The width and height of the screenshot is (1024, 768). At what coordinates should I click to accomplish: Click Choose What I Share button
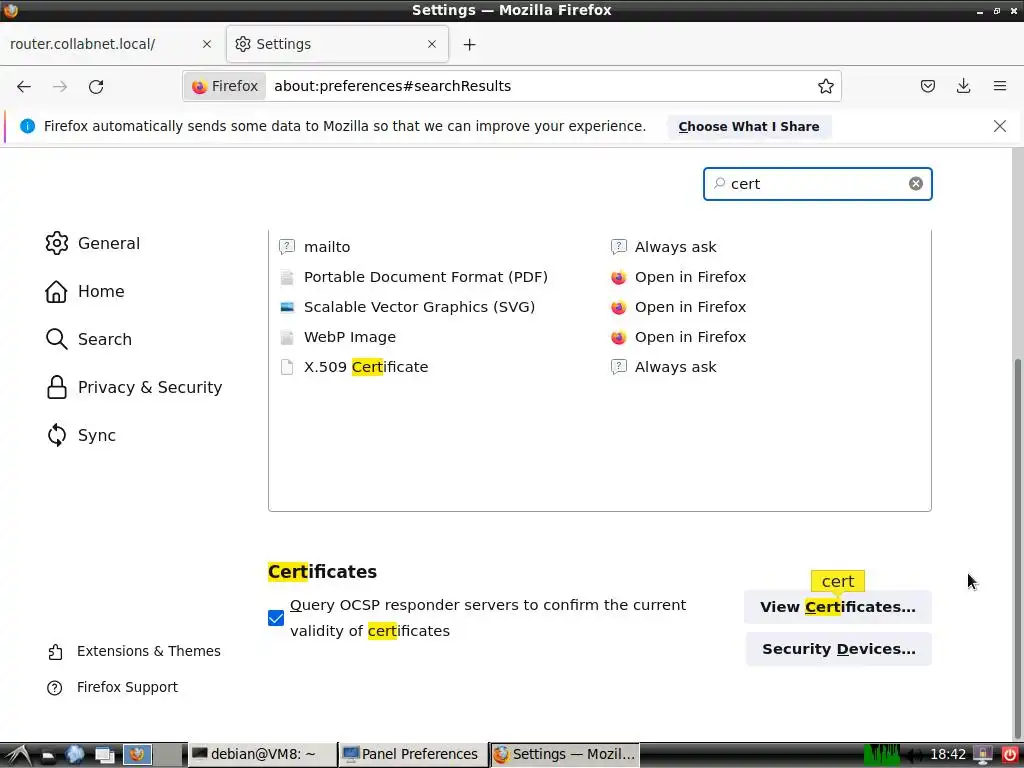click(749, 127)
